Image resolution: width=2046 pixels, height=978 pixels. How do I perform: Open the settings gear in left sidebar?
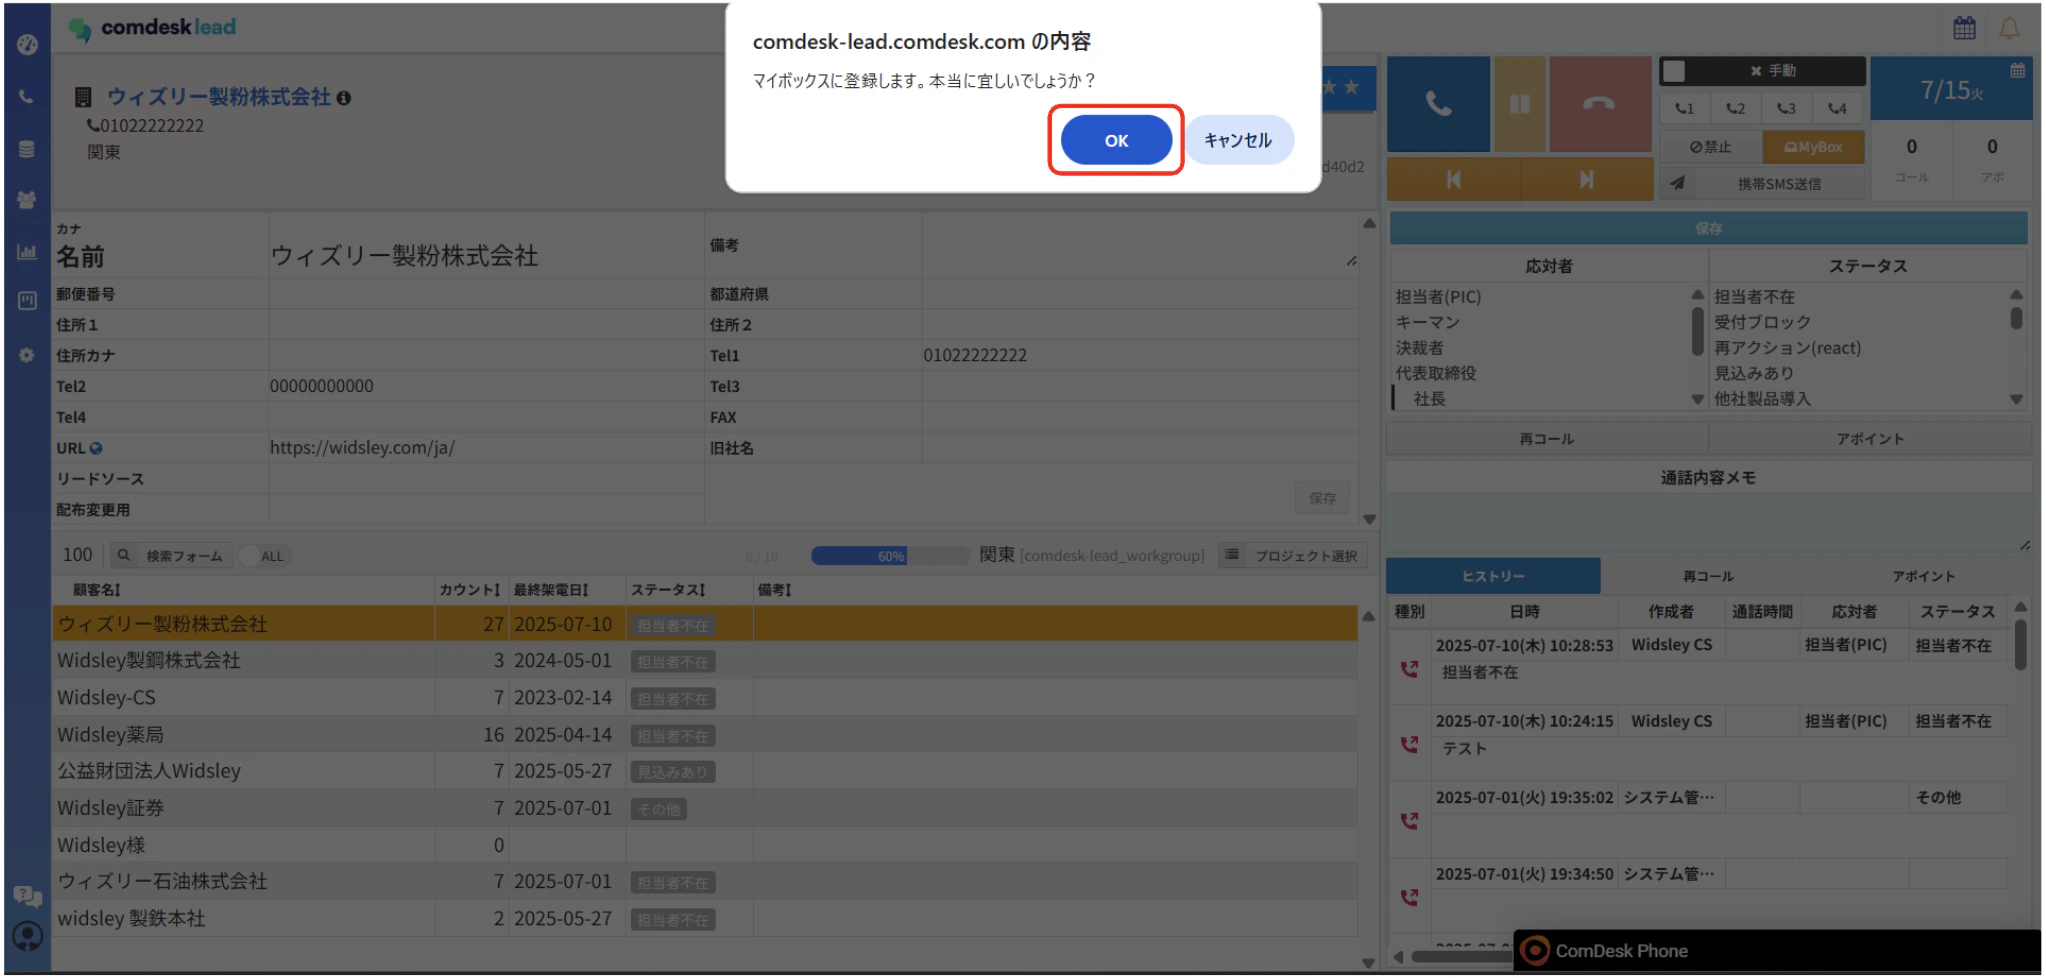click(27, 355)
